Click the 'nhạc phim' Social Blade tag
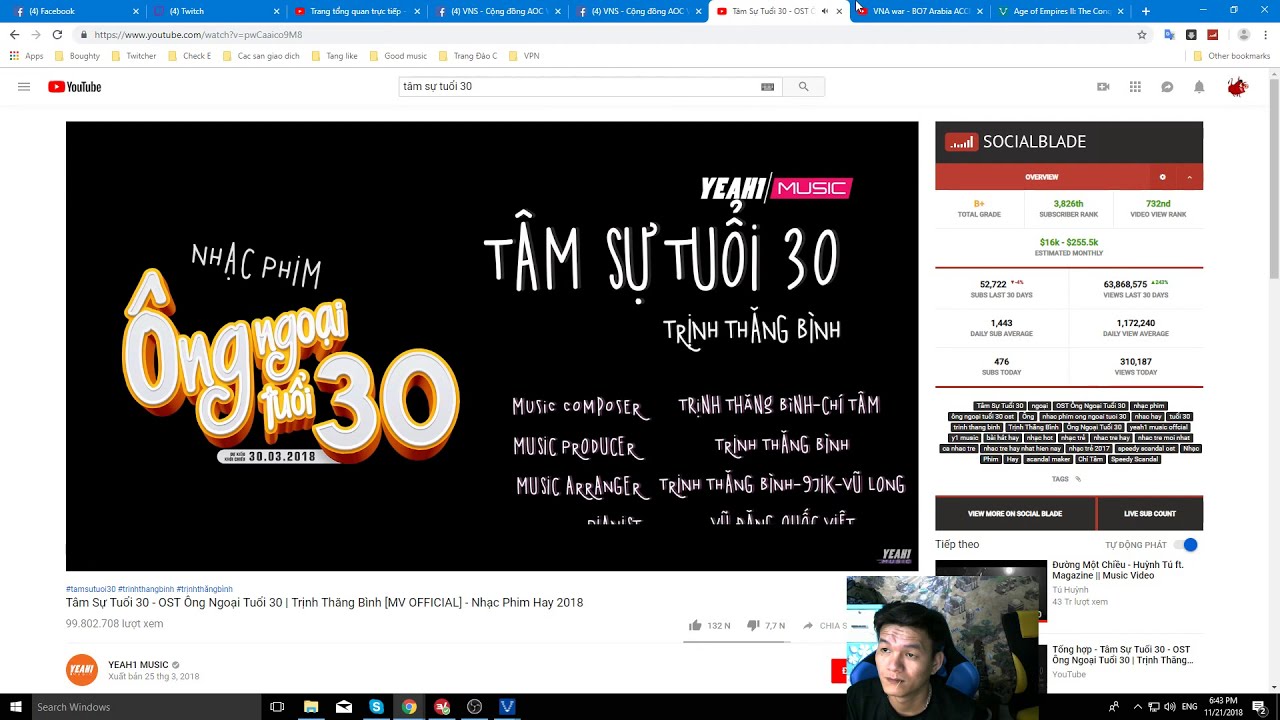The image size is (1280, 720). tap(1149, 406)
